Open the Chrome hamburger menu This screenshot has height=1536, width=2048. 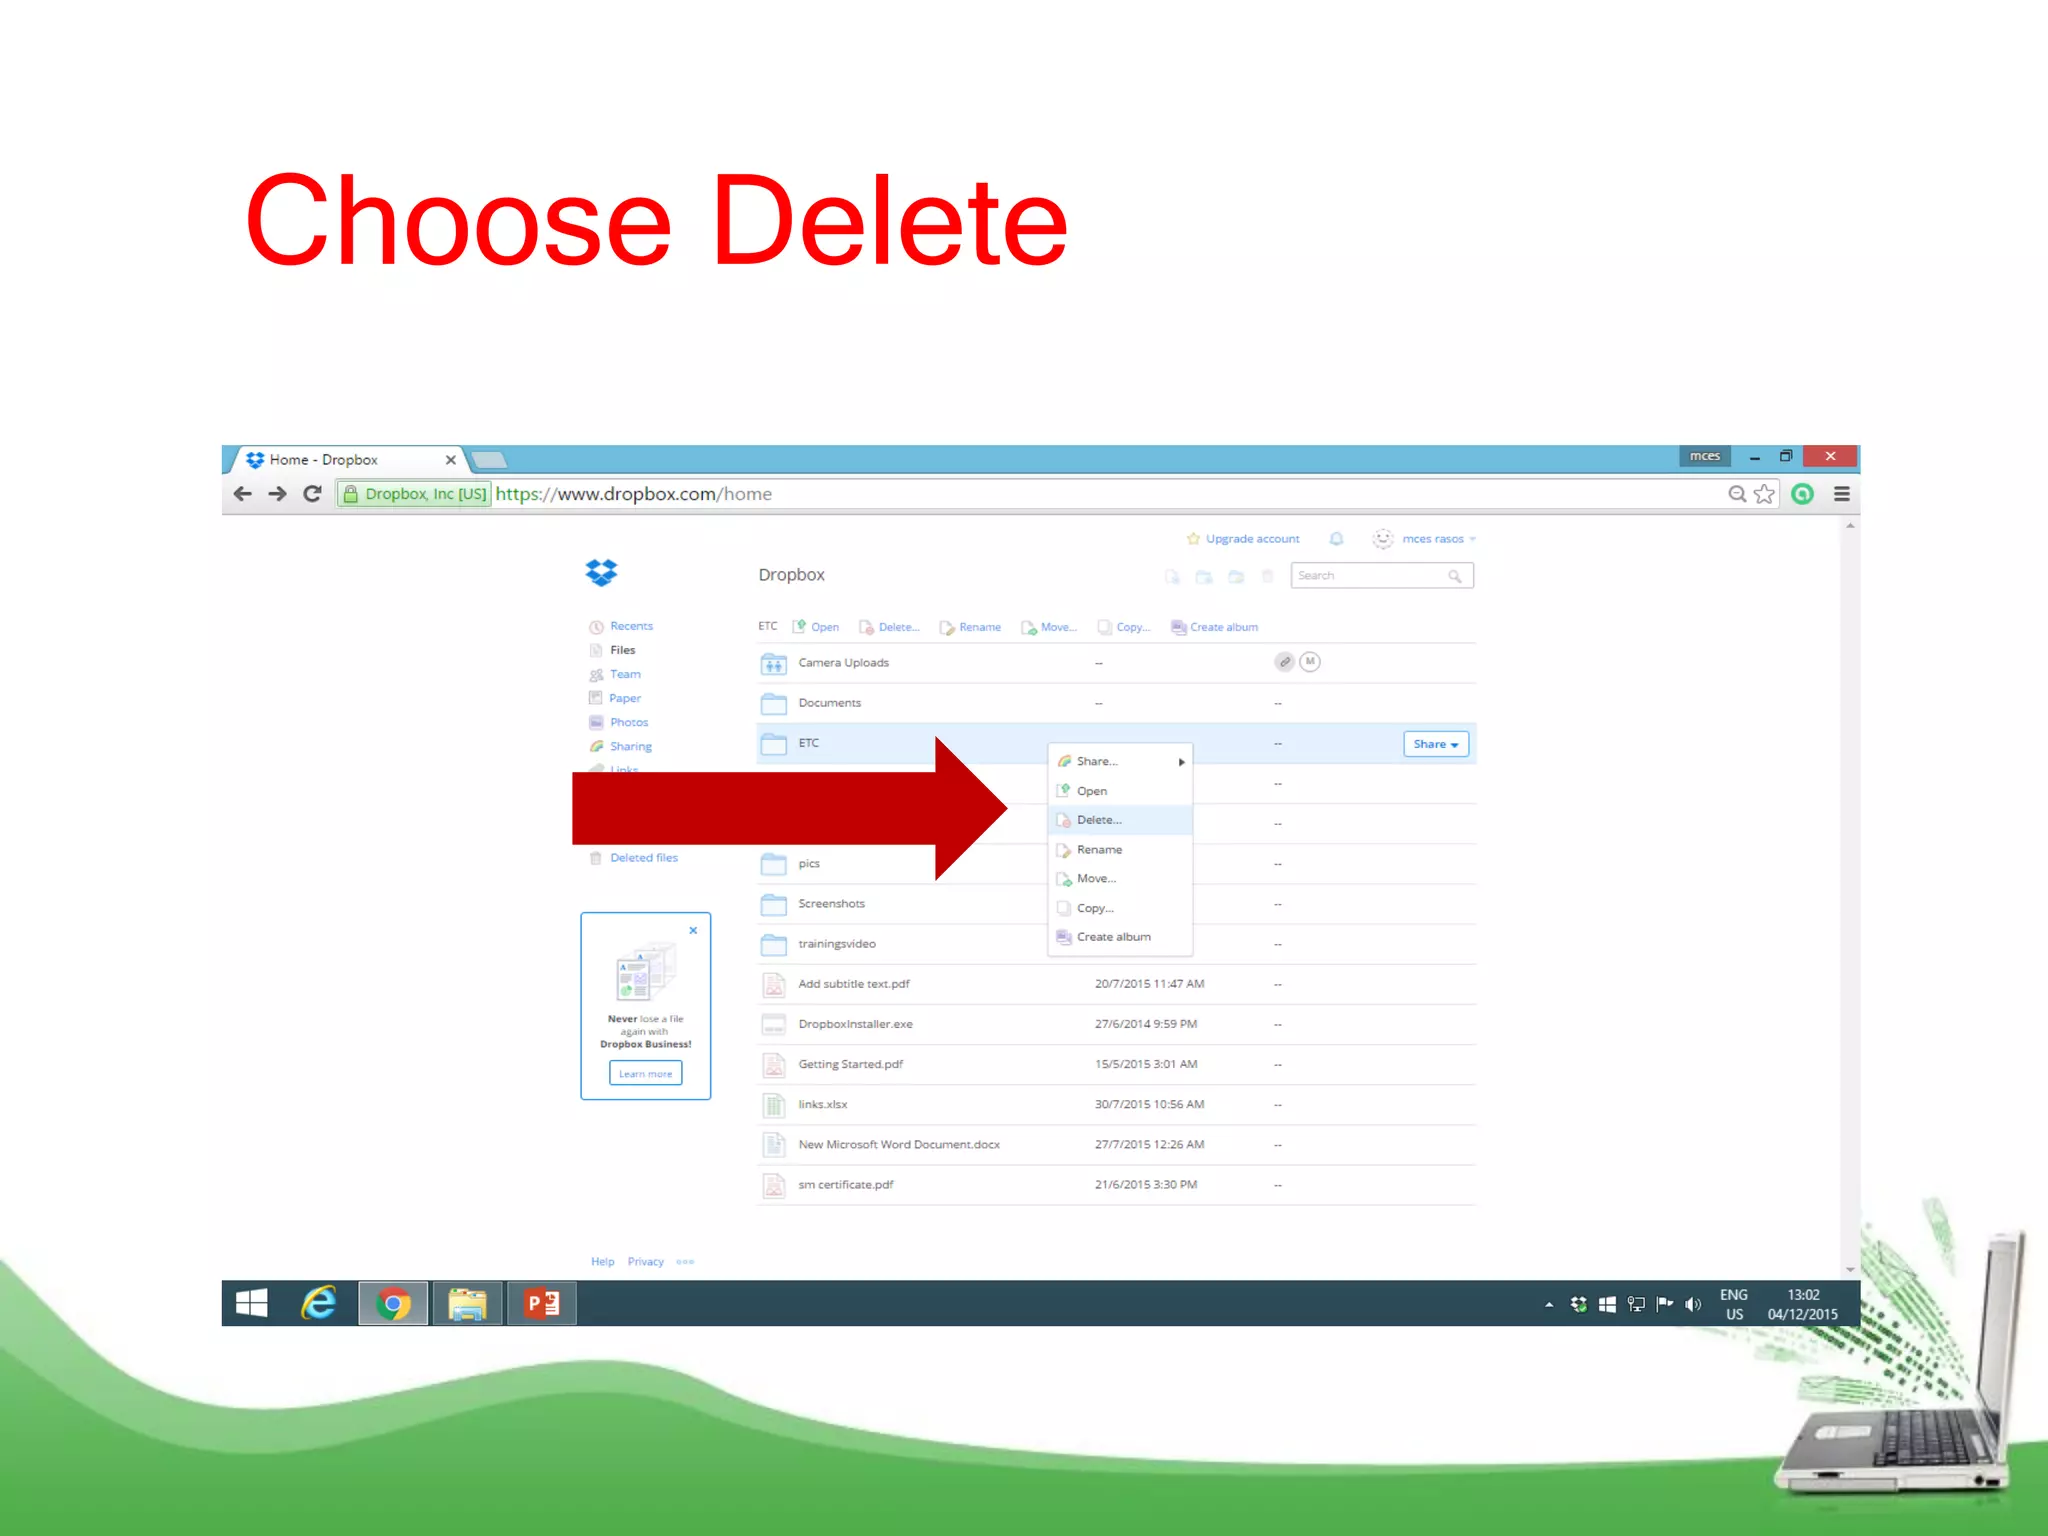pos(1842,494)
